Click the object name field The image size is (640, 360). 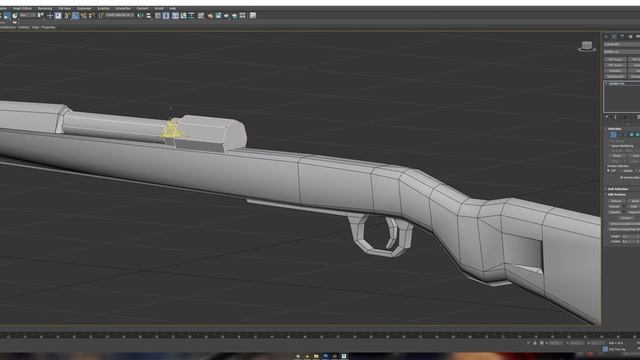pyautogui.click(x=622, y=44)
